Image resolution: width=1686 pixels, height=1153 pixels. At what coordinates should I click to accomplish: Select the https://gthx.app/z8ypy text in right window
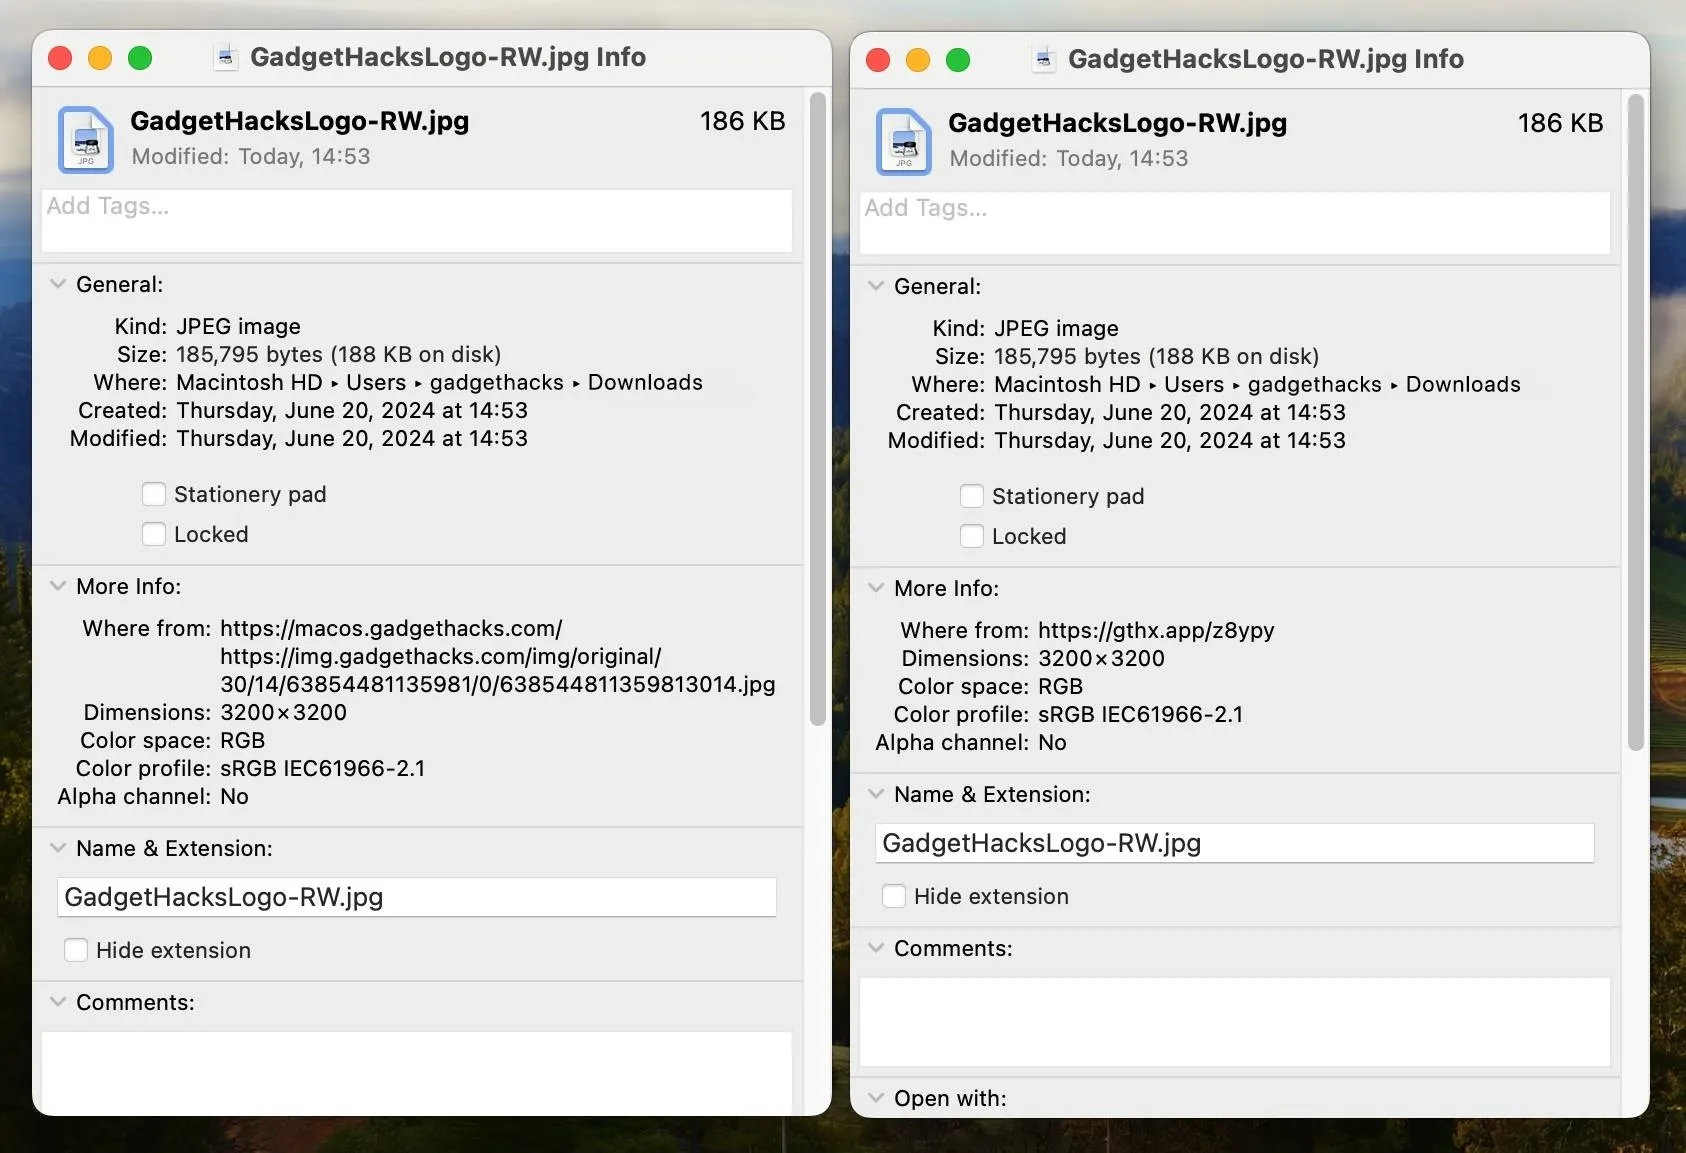pos(1156,630)
